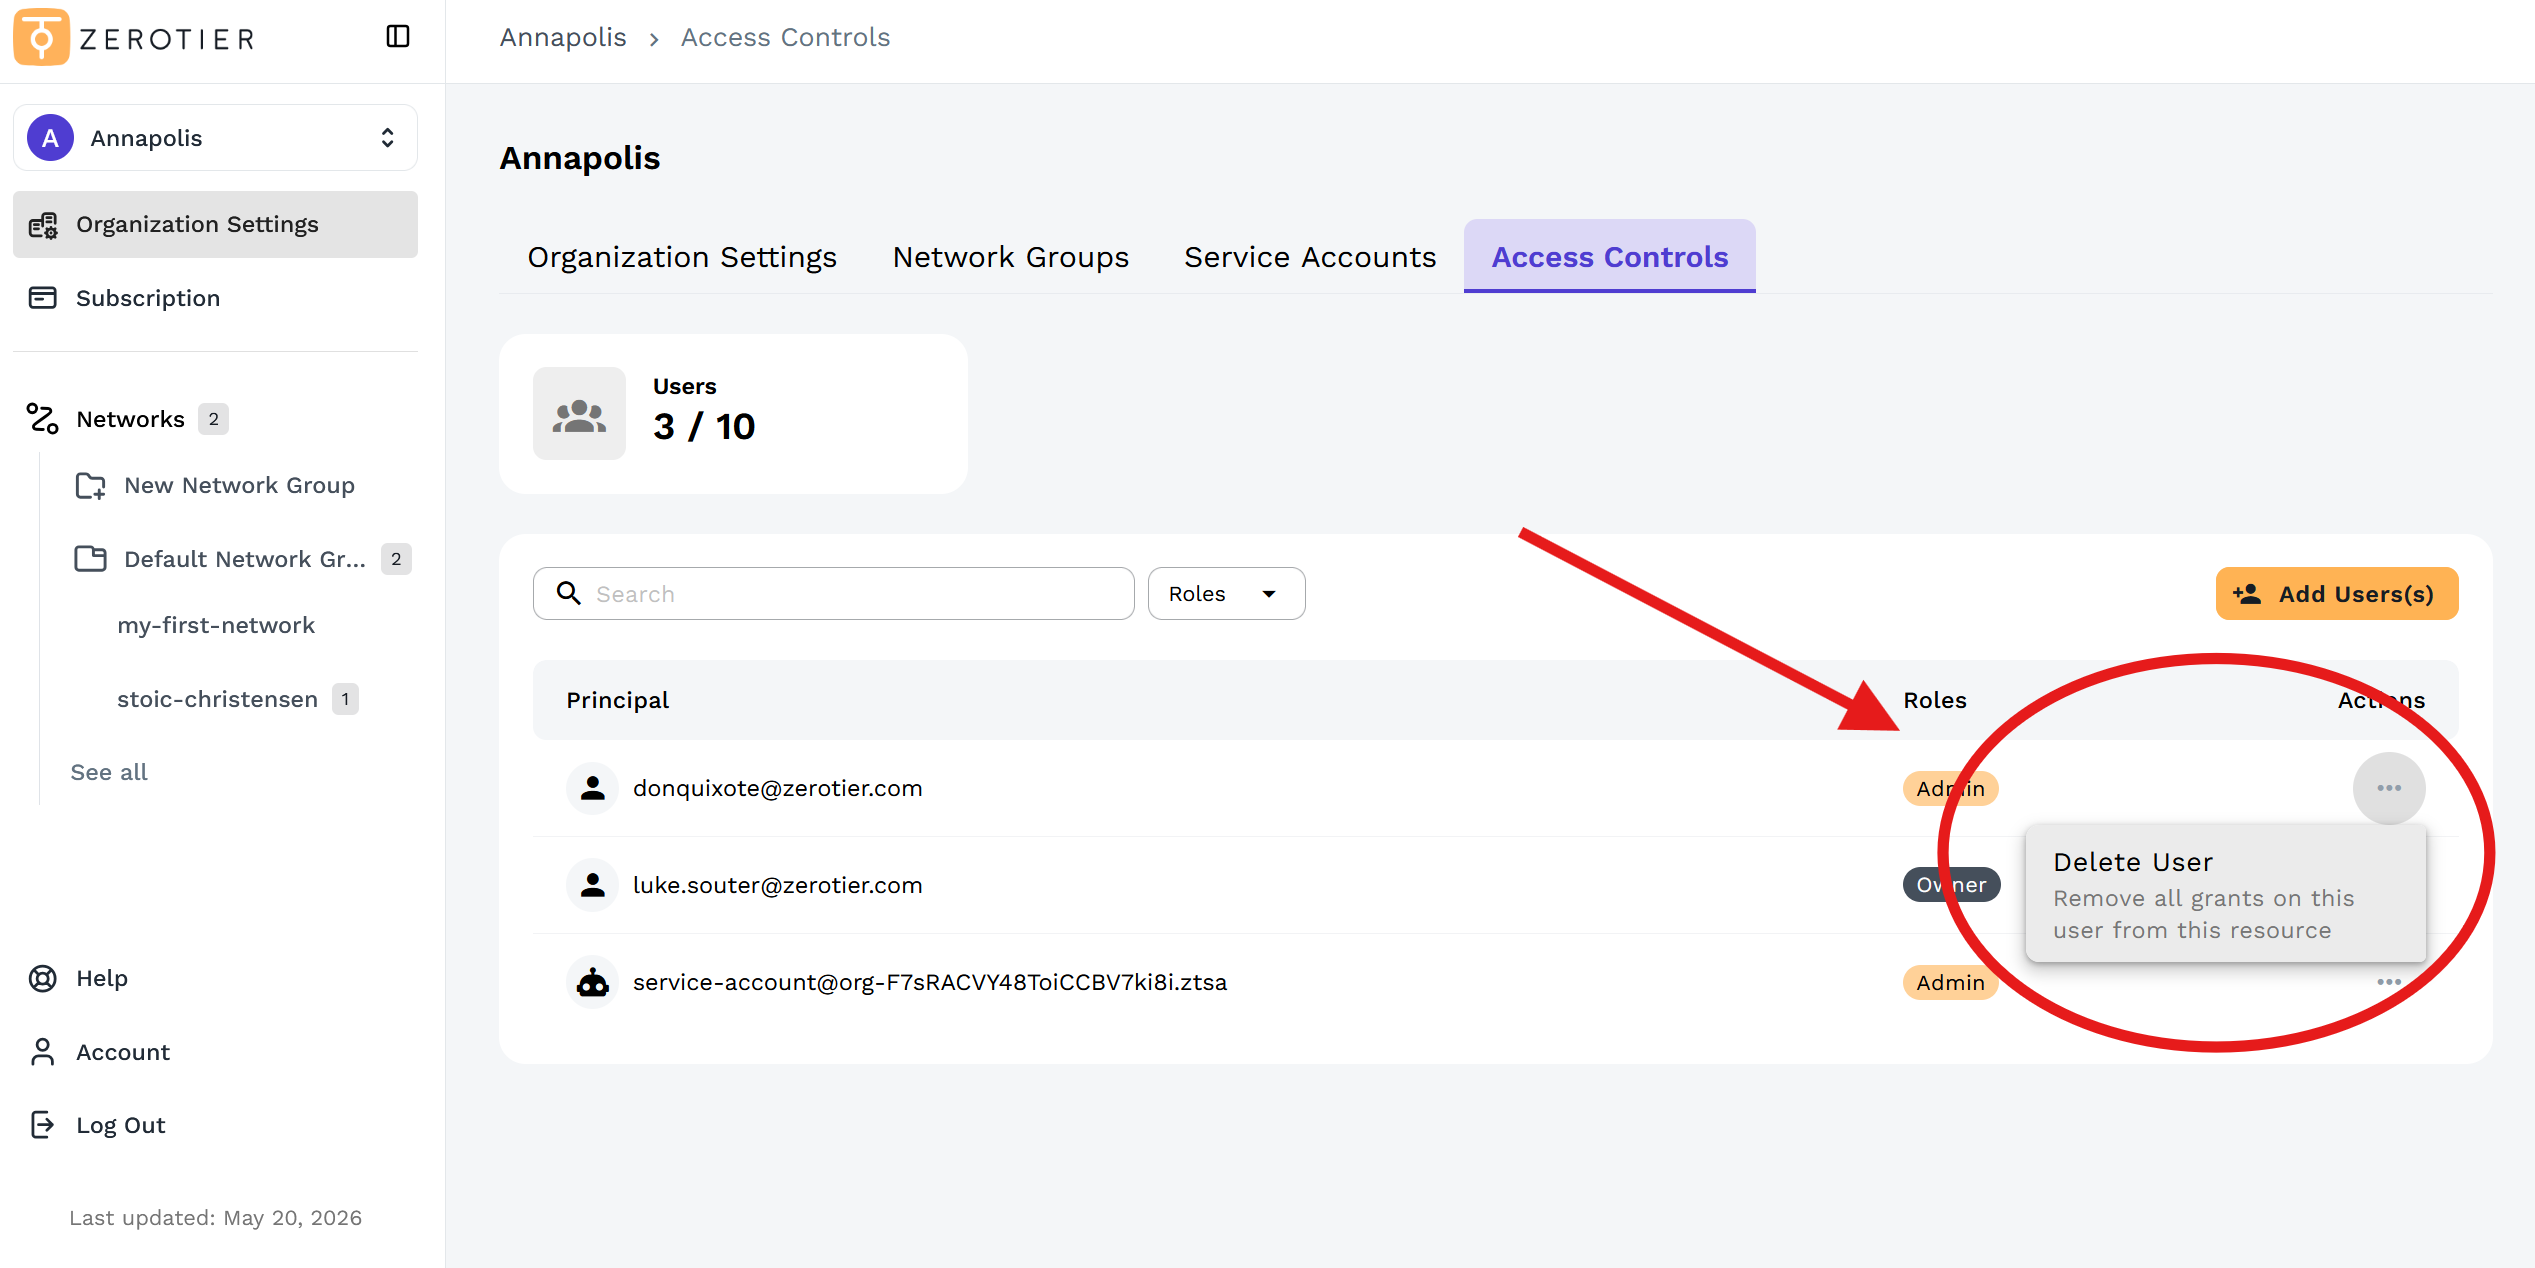Select my-first-network in sidebar

[216, 626]
